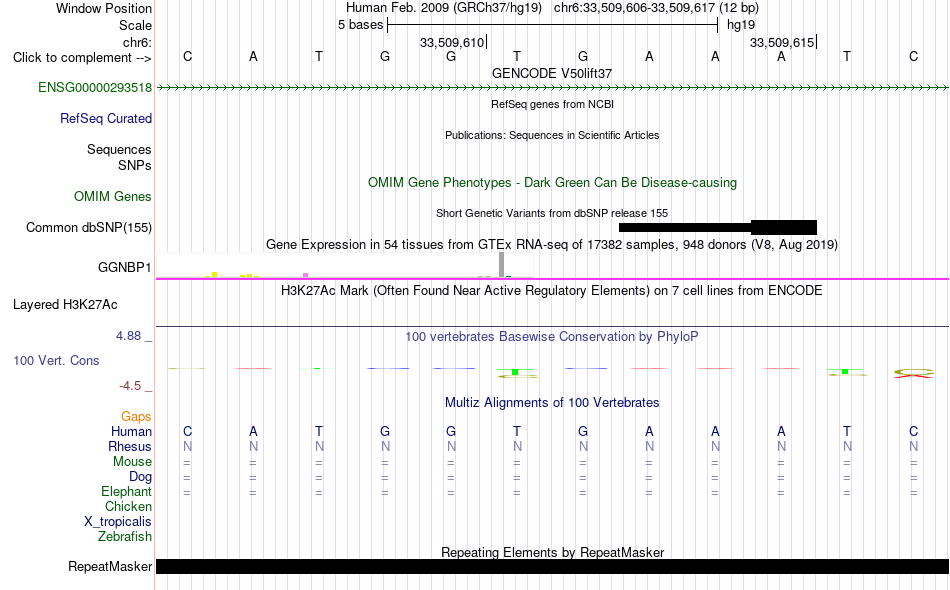Click the 4.88 PhyloP upper limit value
This screenshot has width=950, height=590.
coord(128,336)
